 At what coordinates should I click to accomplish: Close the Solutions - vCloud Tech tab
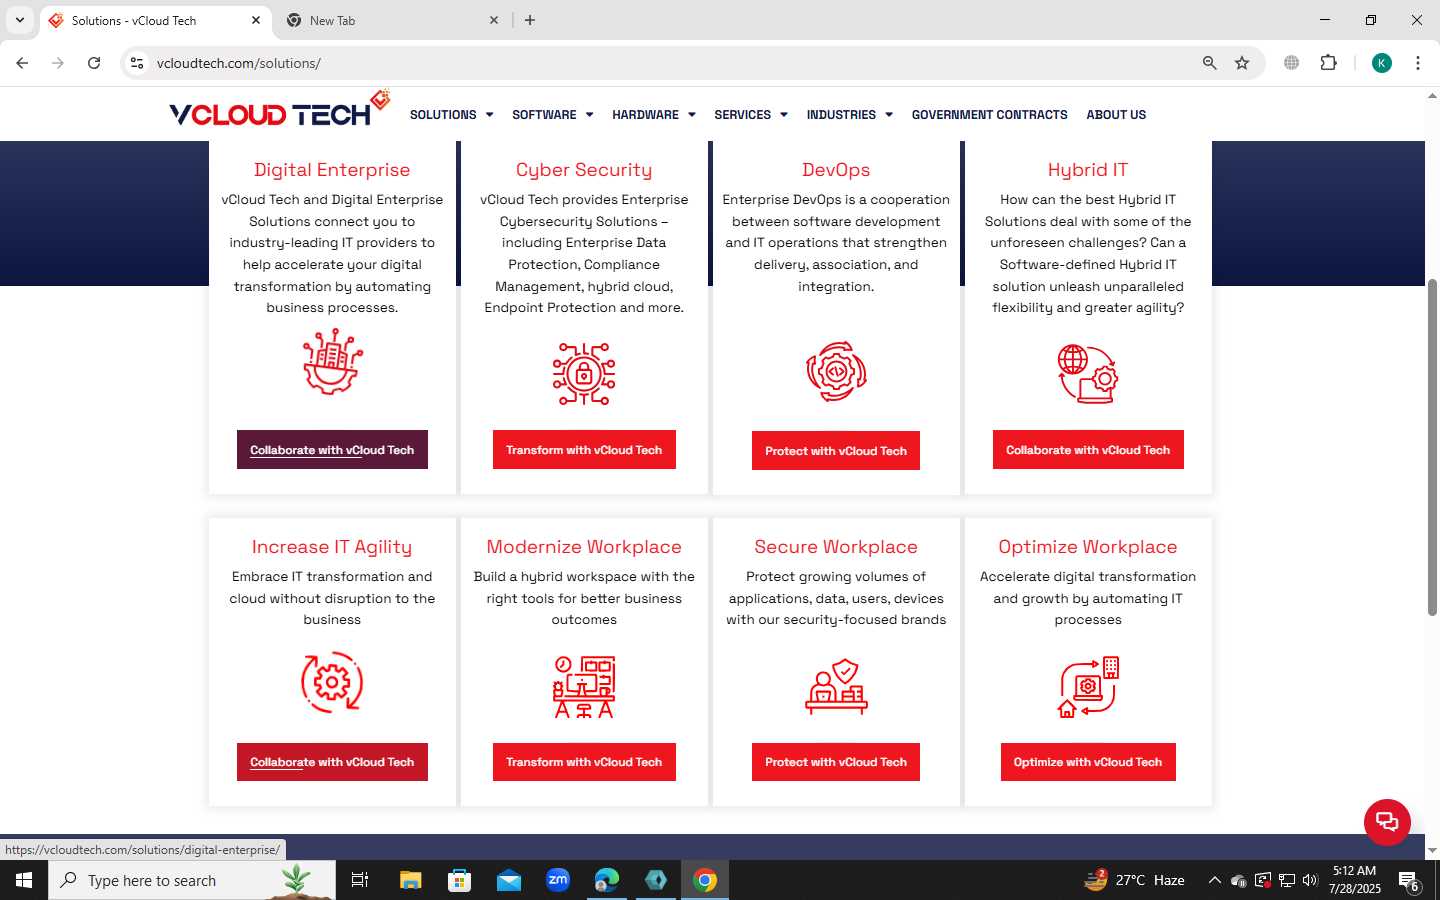255,20
